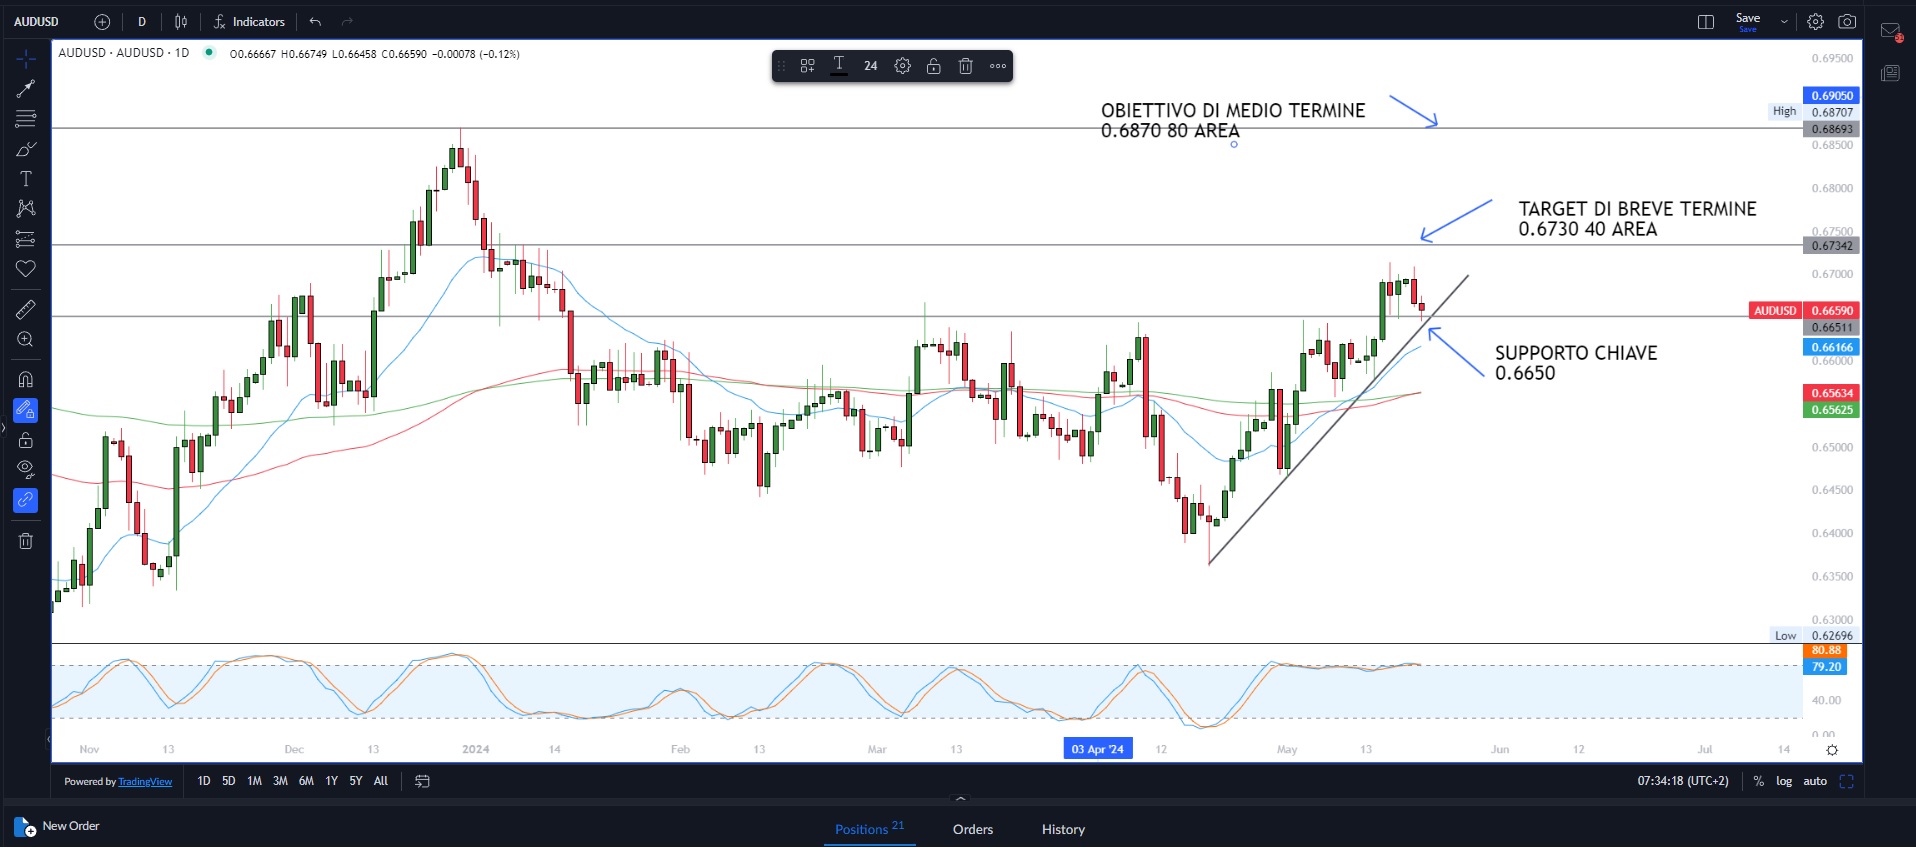Screen dimensions: 1916x851
Task: Click the AUDUSD symbol search field
Action: point(37,22)
